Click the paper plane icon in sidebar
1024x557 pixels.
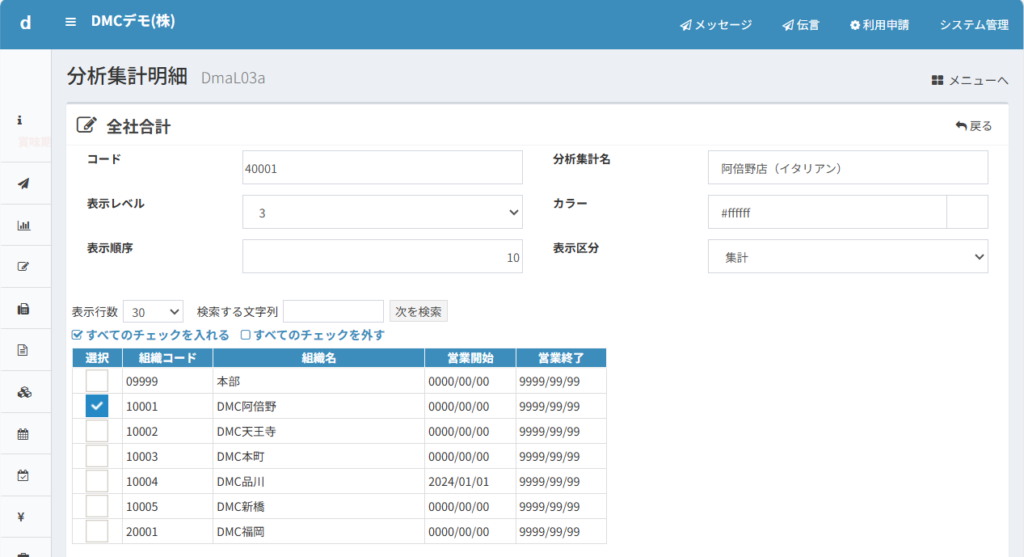point(24,183)
